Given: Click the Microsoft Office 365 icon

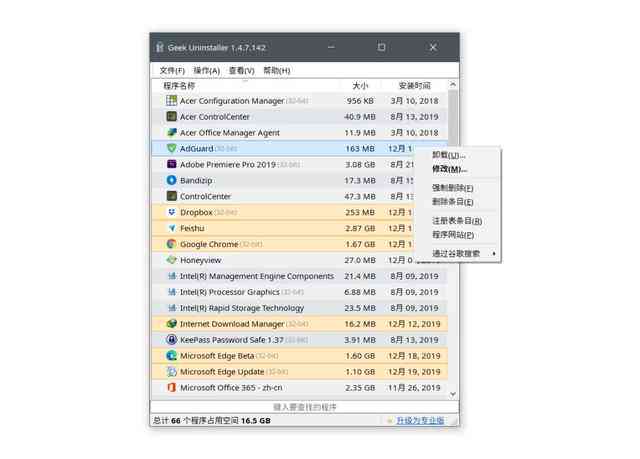Looking at the screenshot, I should 171,387.
